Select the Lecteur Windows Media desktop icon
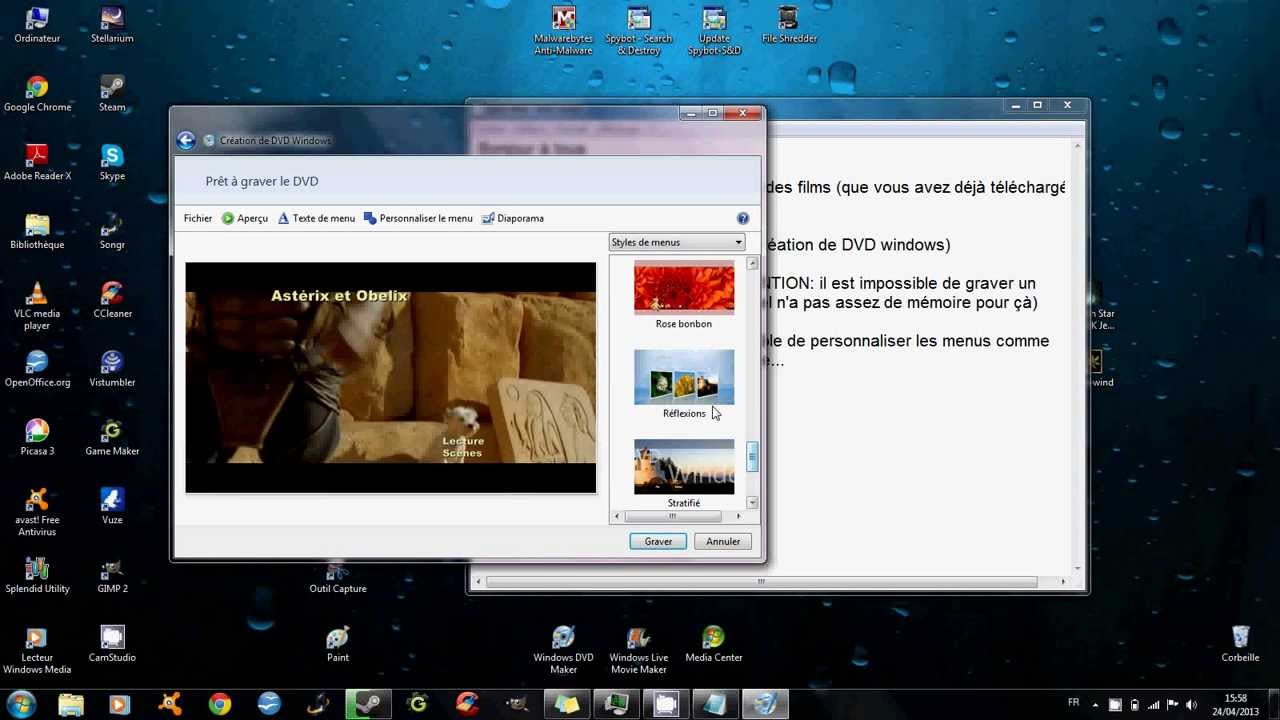The width and height of the screenshot is (1280, 720). pyautogui.click(x=37, y=650)
